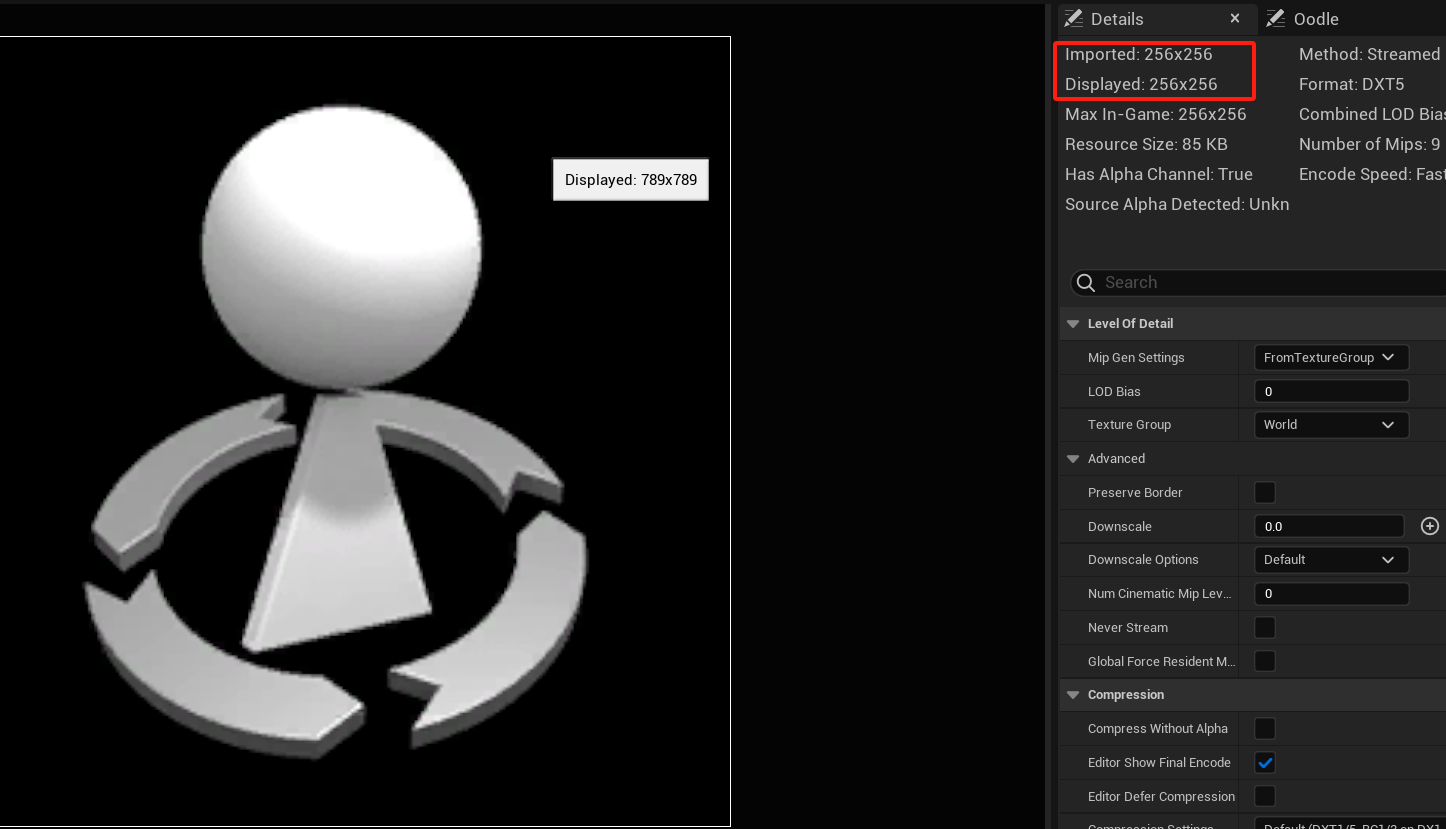
Task: Enable the Never Stream checkbox
Action: tap(1265, 628)
